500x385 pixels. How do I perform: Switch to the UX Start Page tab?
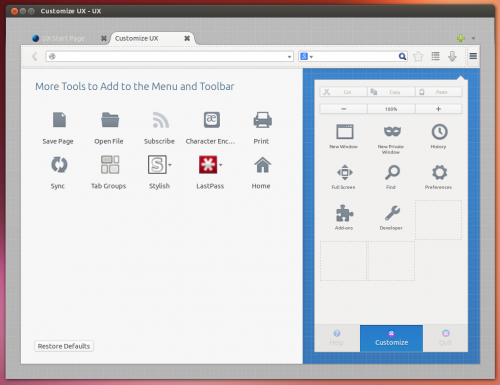(x=63, y=38)
